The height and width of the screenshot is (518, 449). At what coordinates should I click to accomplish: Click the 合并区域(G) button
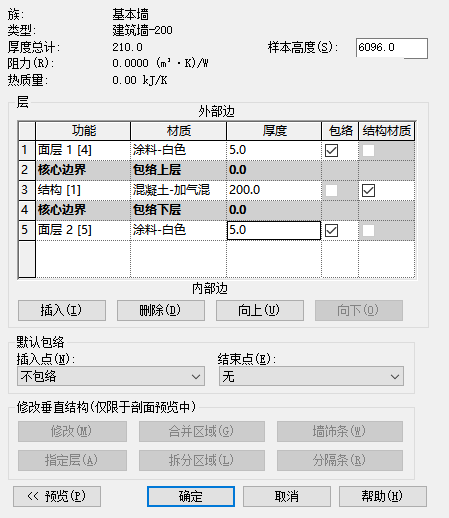202,431
